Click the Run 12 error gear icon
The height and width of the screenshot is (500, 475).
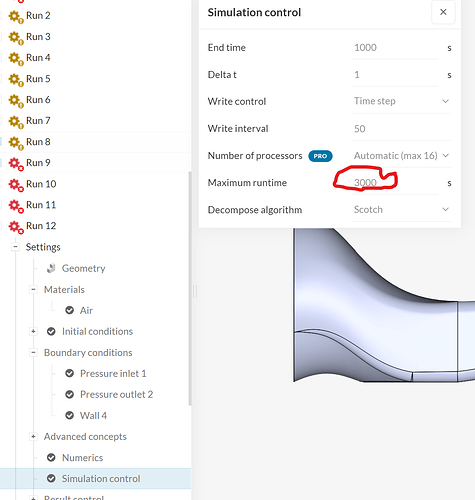pos(16,227)
